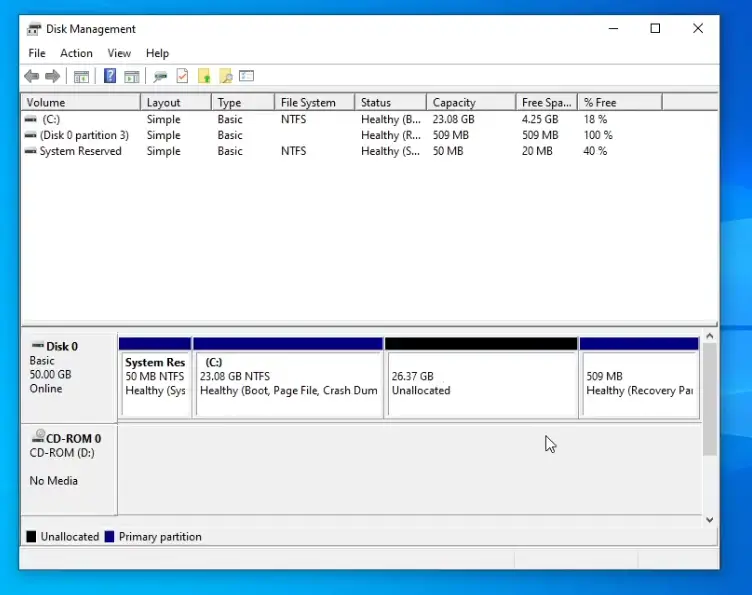The image size is (752, 595).
Task: Select the CD-ROM 0 (D:) No Media label
Action: 69,469
